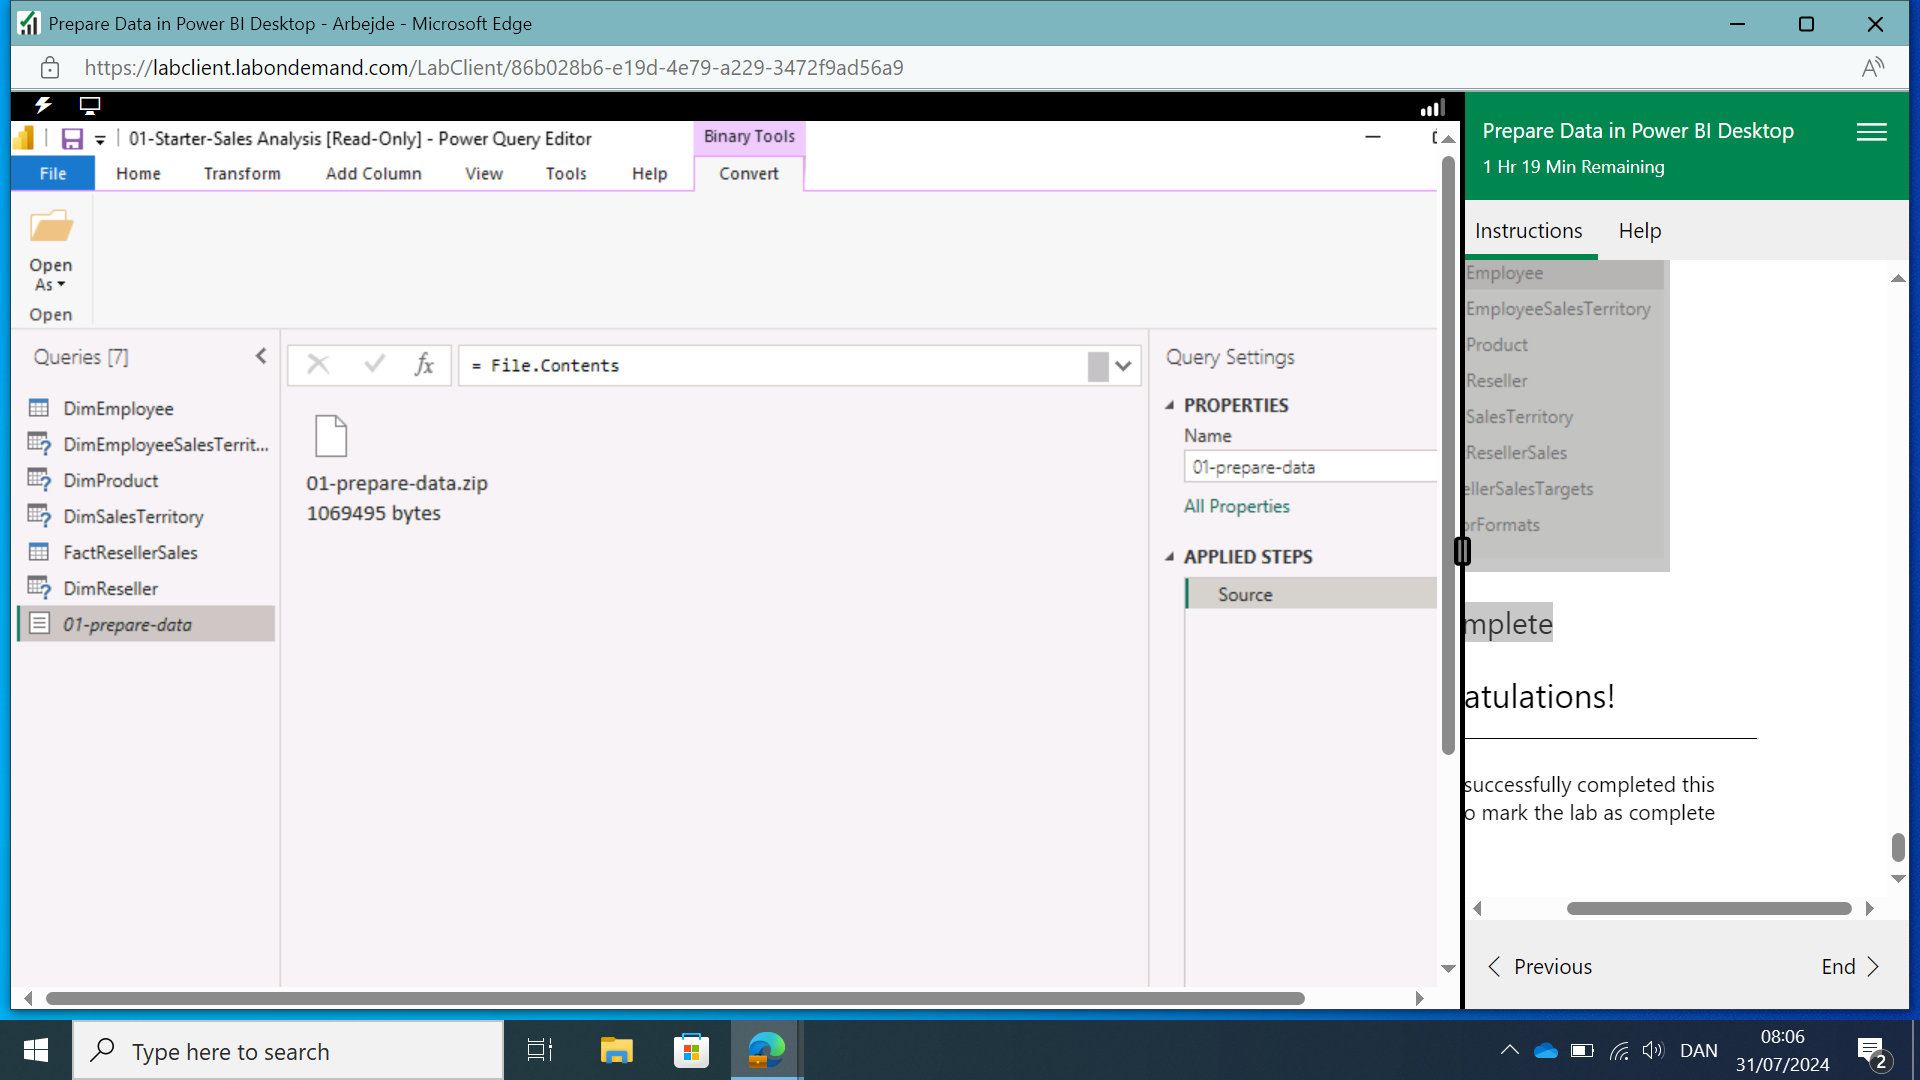Click the query Name input field
1920x1080 pixels.
[x=1310, y=467]
